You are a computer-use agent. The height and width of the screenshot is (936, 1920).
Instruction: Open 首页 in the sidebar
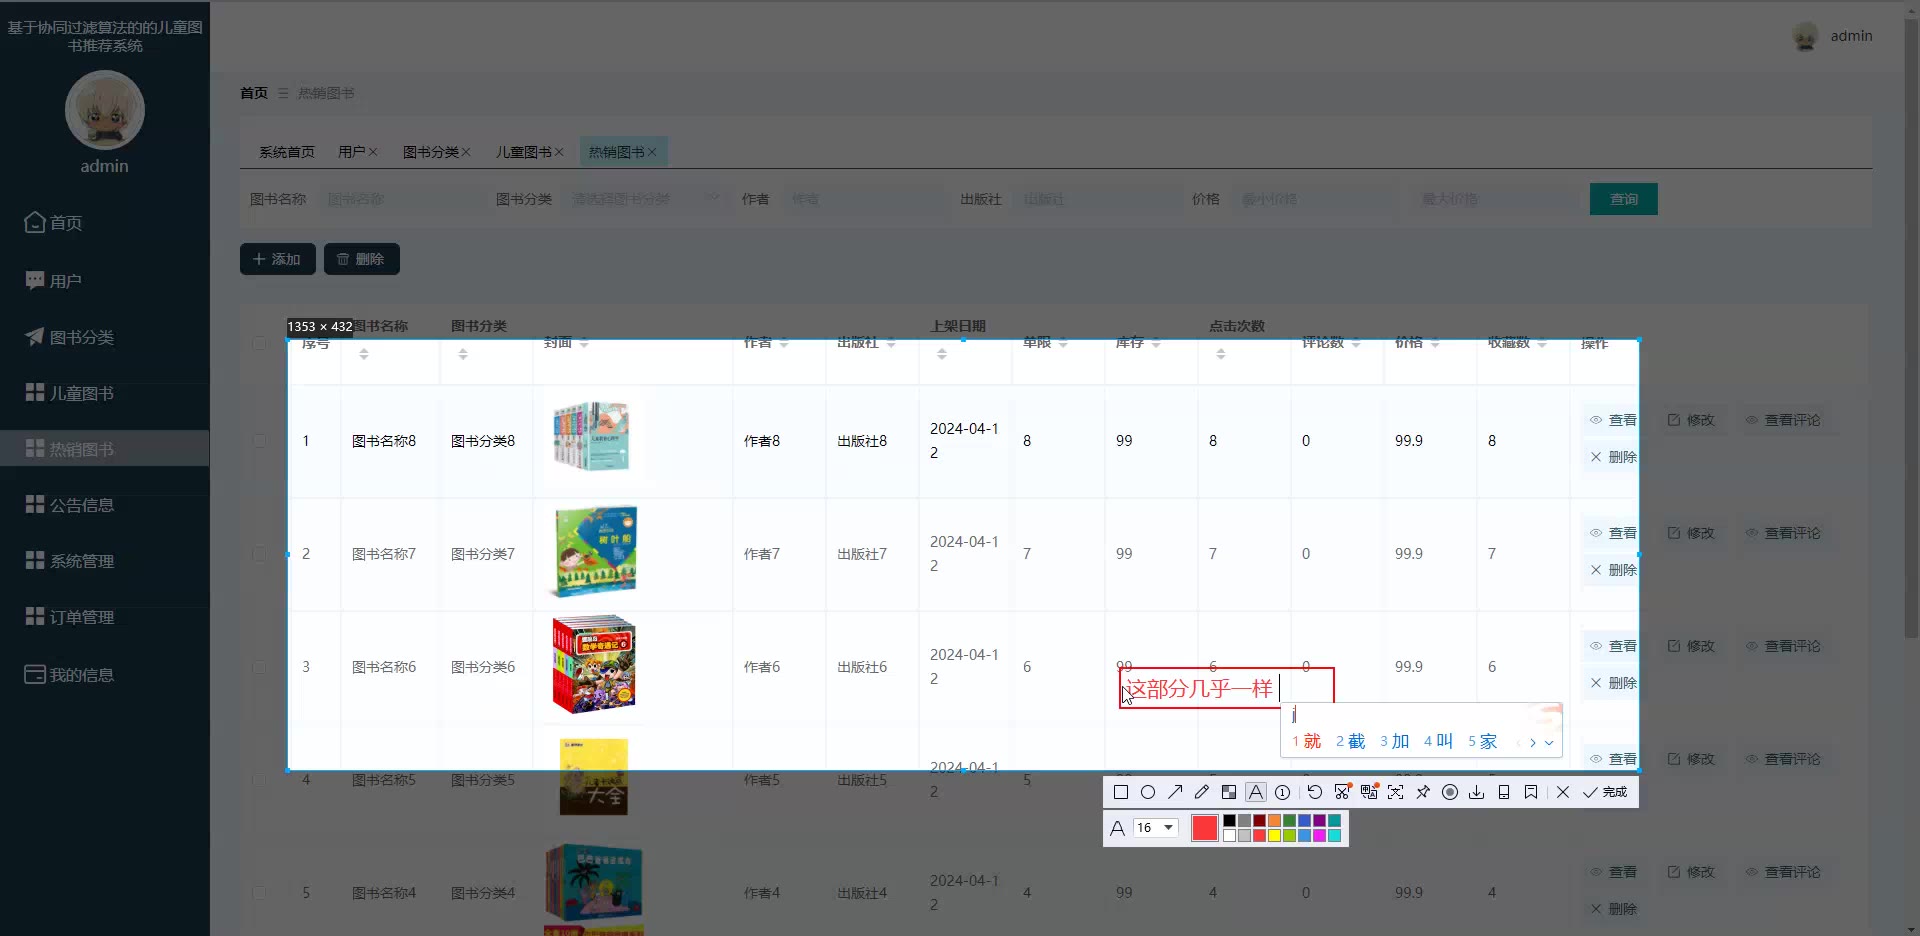(x=105, y=223)
